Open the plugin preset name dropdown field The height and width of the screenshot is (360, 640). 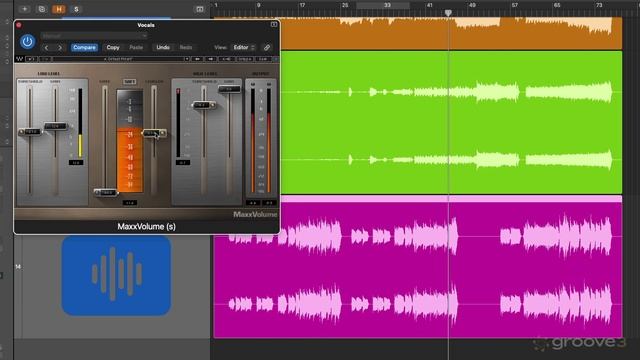click(x=94, y=36)
